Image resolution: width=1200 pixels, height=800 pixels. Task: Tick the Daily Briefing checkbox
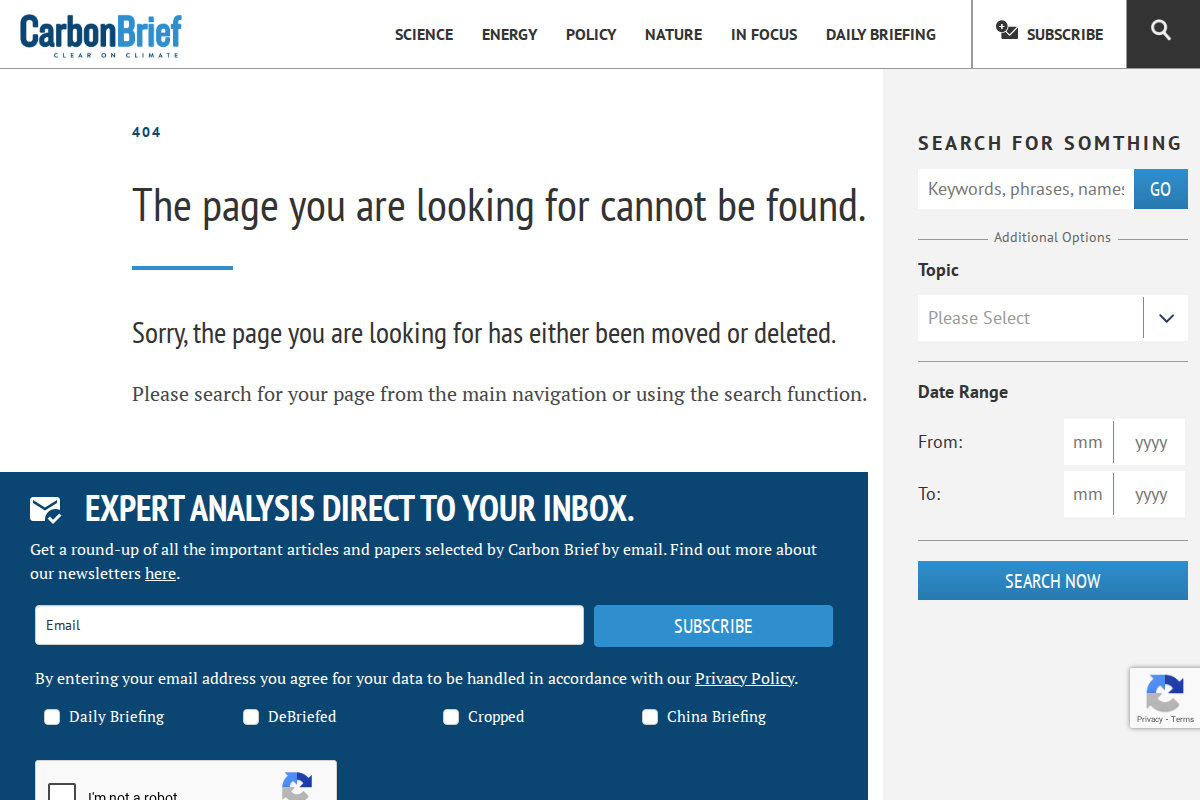coord(52,717)
